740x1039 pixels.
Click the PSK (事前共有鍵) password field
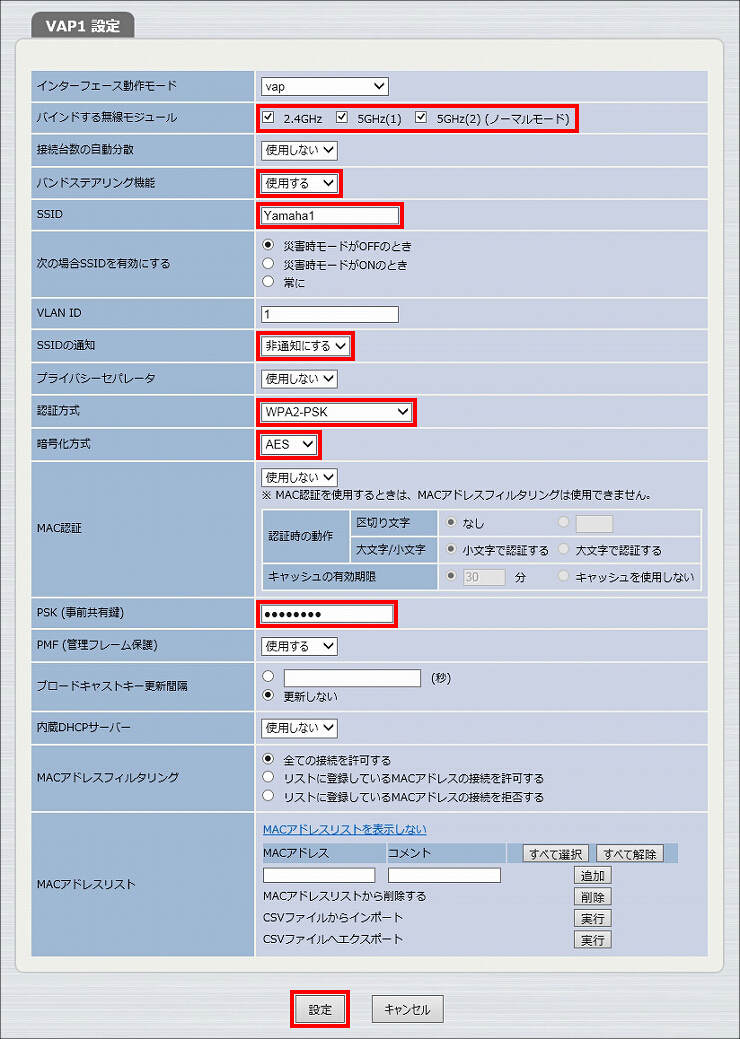[327, 614]
